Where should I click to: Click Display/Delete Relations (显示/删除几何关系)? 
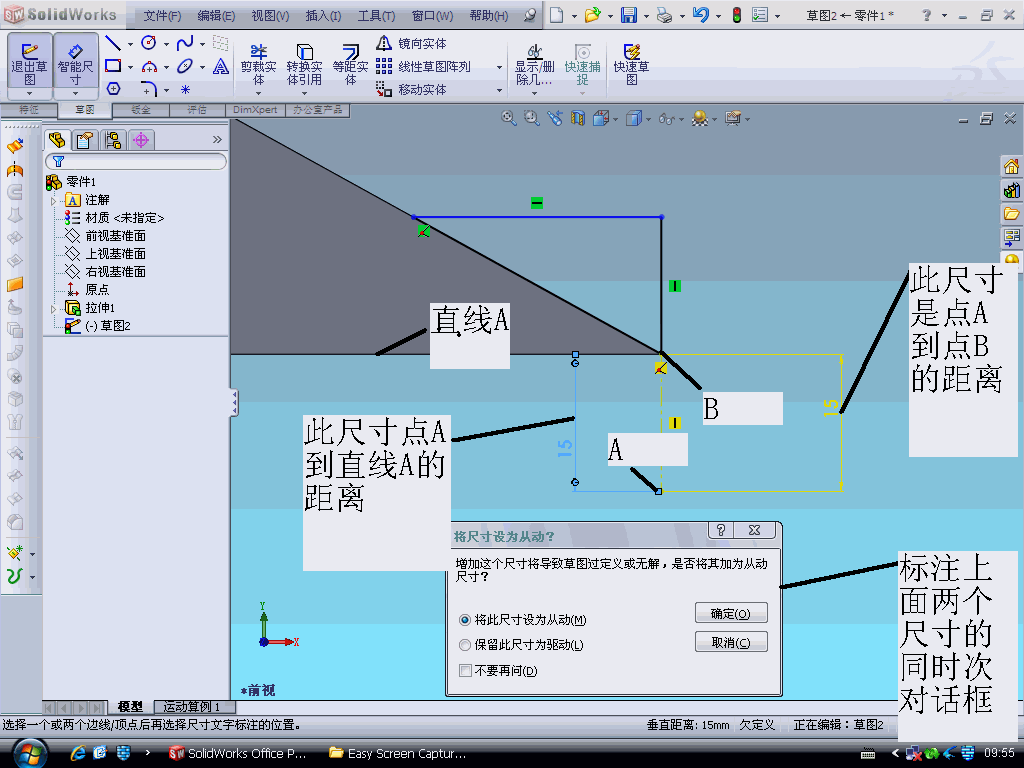pos(534,65)
